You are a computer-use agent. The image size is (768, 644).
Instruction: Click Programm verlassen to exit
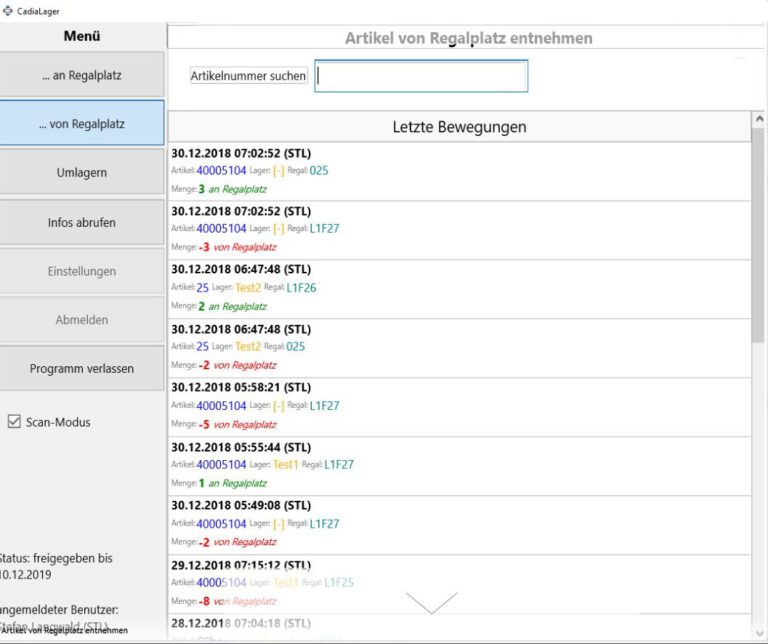(82, 368)
